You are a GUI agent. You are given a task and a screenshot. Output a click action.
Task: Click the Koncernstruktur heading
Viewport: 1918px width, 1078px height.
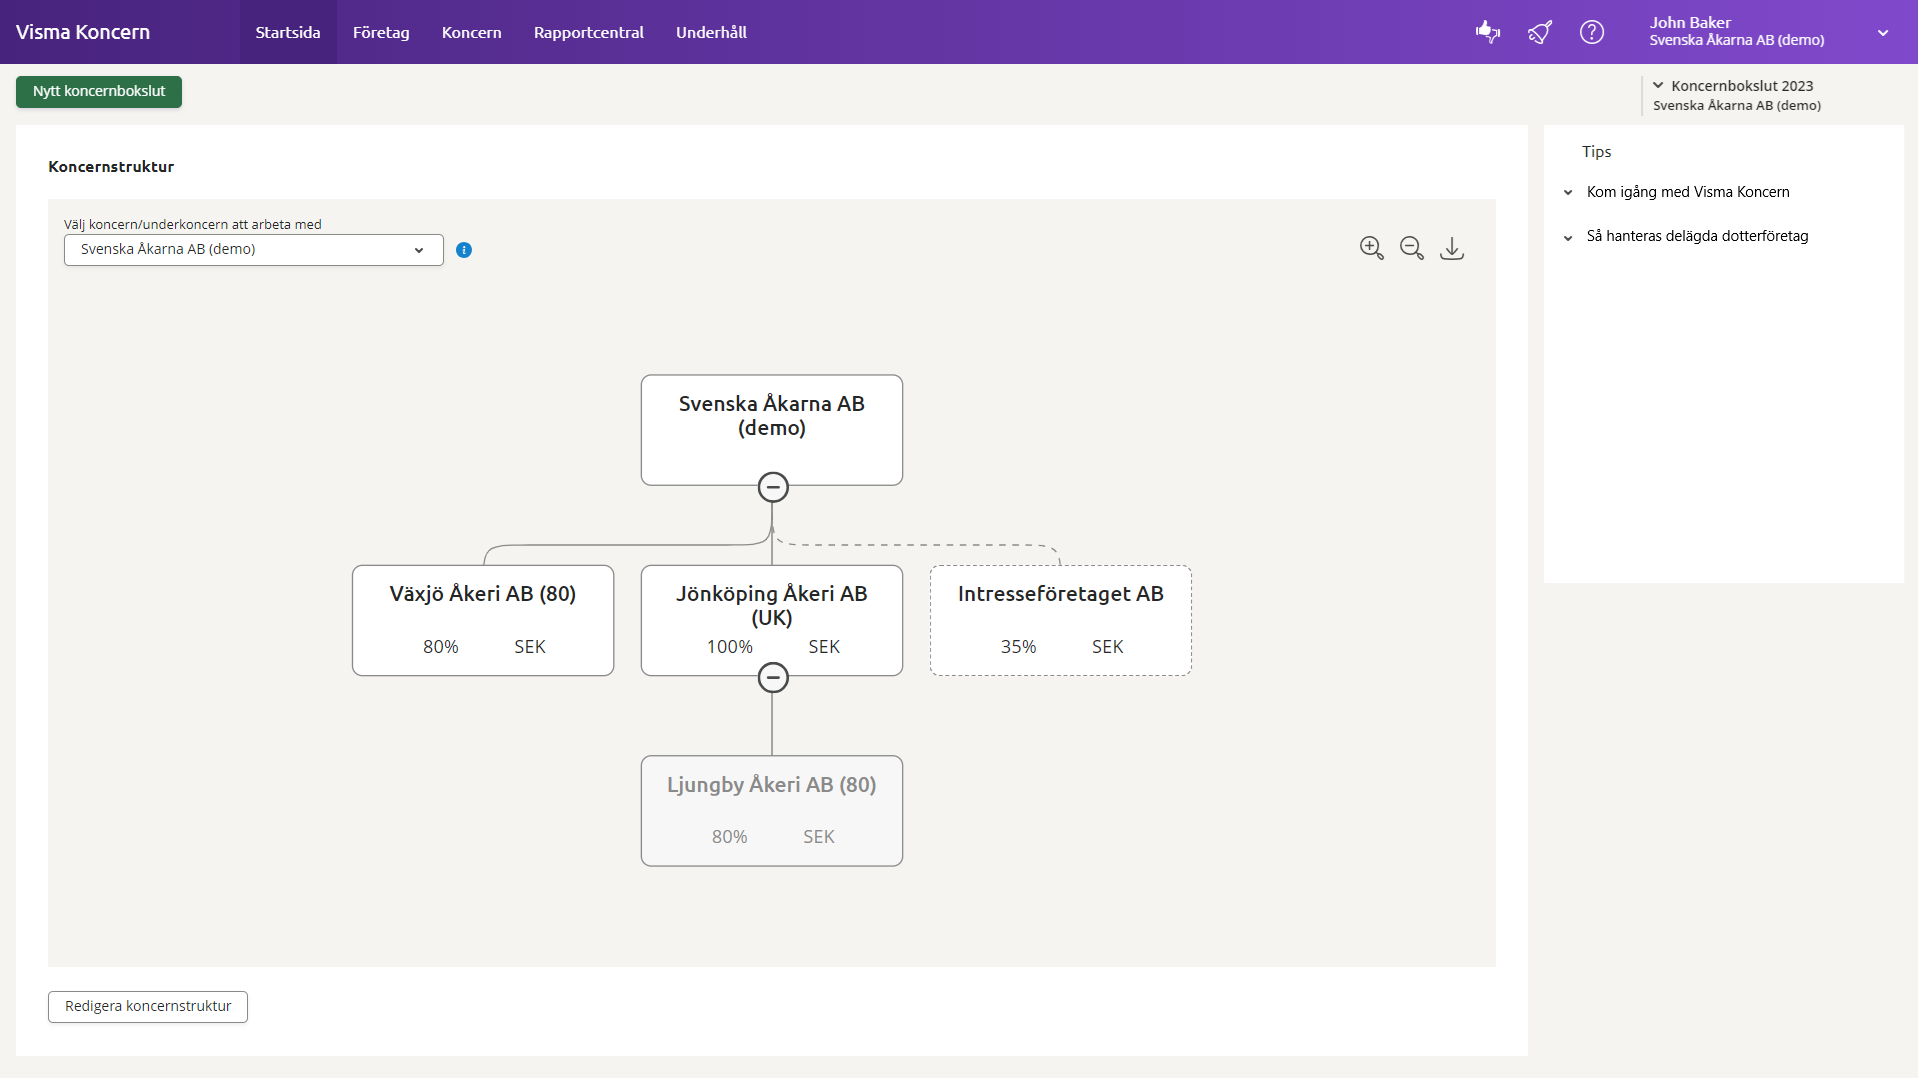point(111,167)
